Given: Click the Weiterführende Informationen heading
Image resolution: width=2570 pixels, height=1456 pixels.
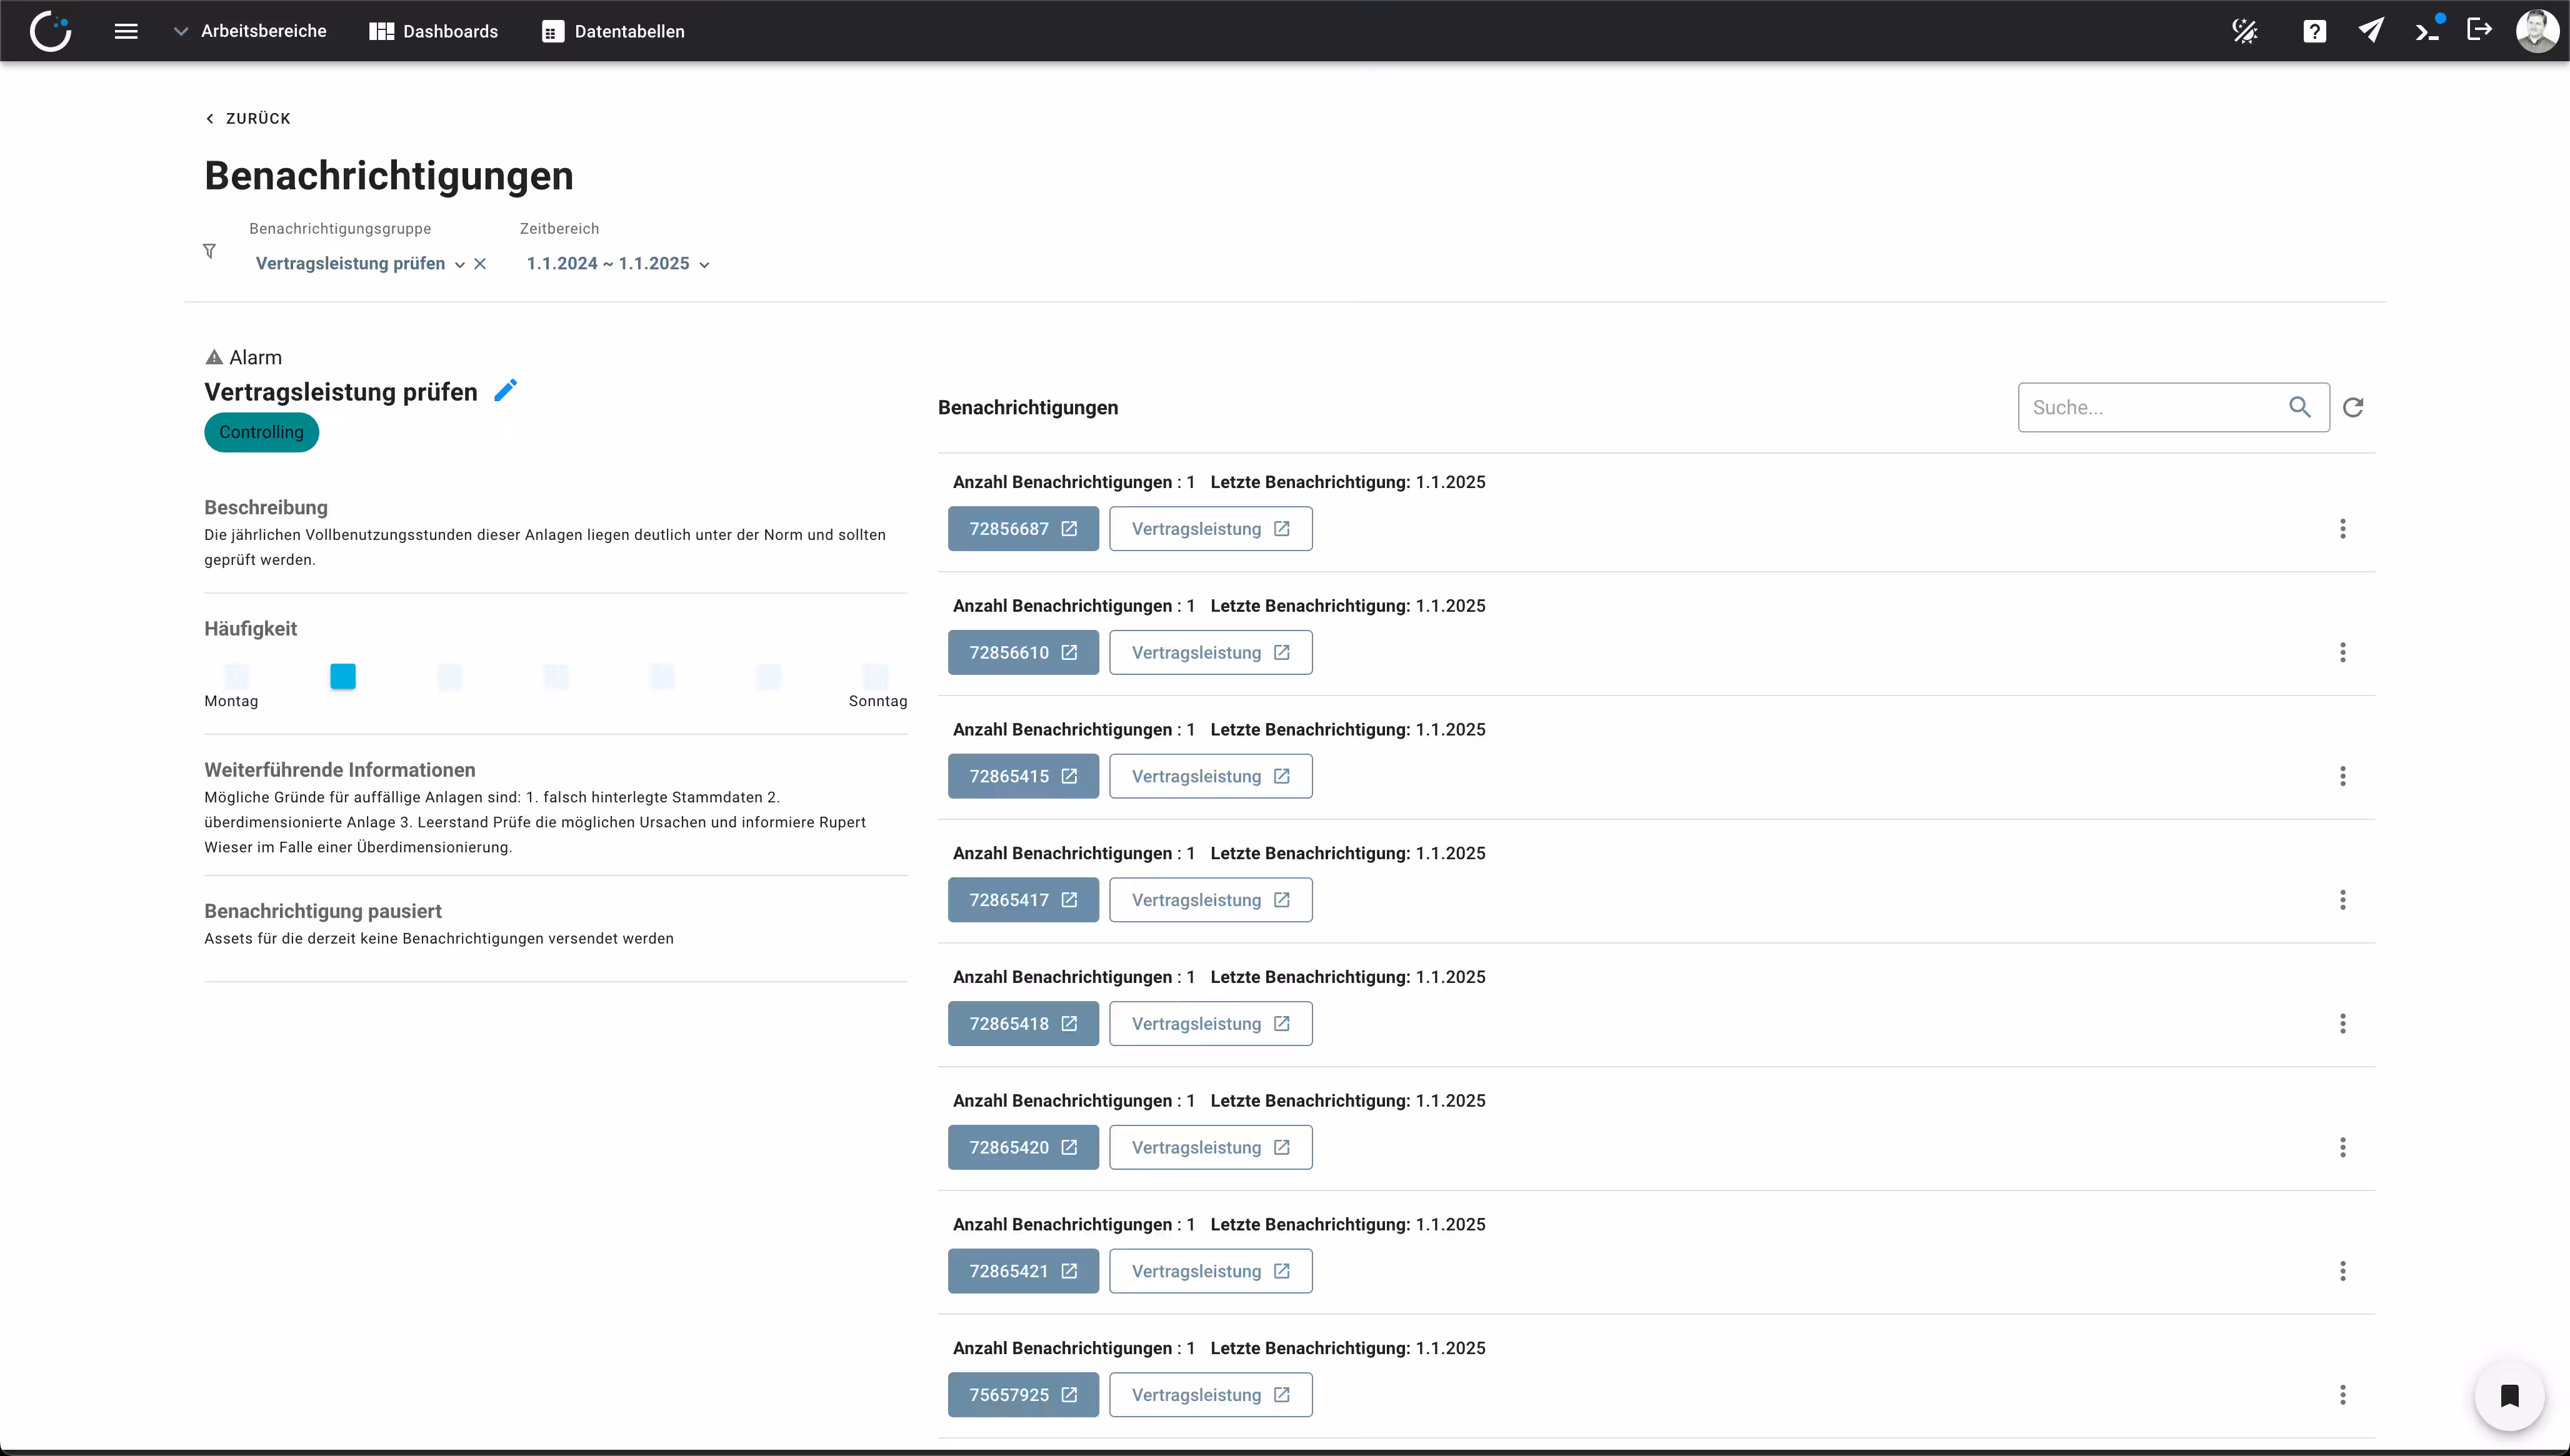Looking at the screenshot, I should click(x=340, y=770).
